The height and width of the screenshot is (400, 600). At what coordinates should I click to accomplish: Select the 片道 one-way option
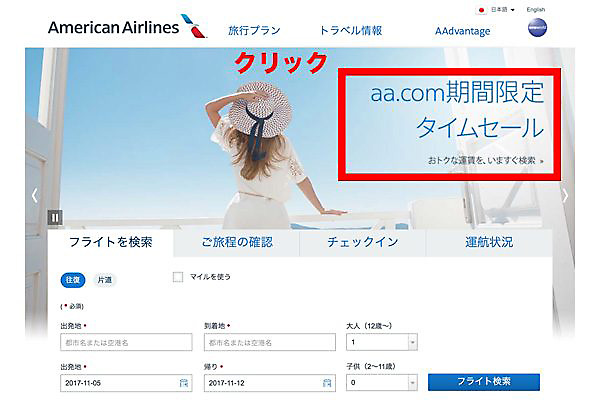[104, 280]
